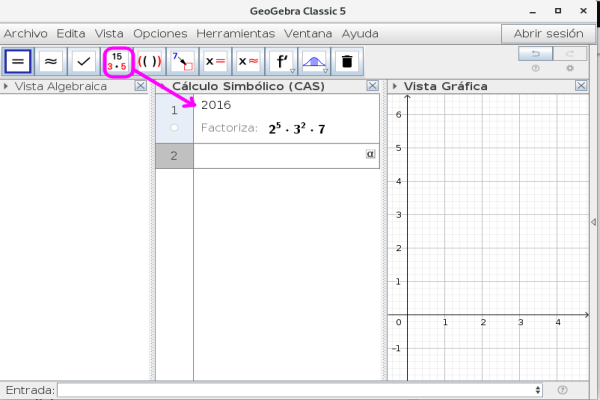Click the Abrir sesión button
600x400 pixels.
[x=548, y=34]
